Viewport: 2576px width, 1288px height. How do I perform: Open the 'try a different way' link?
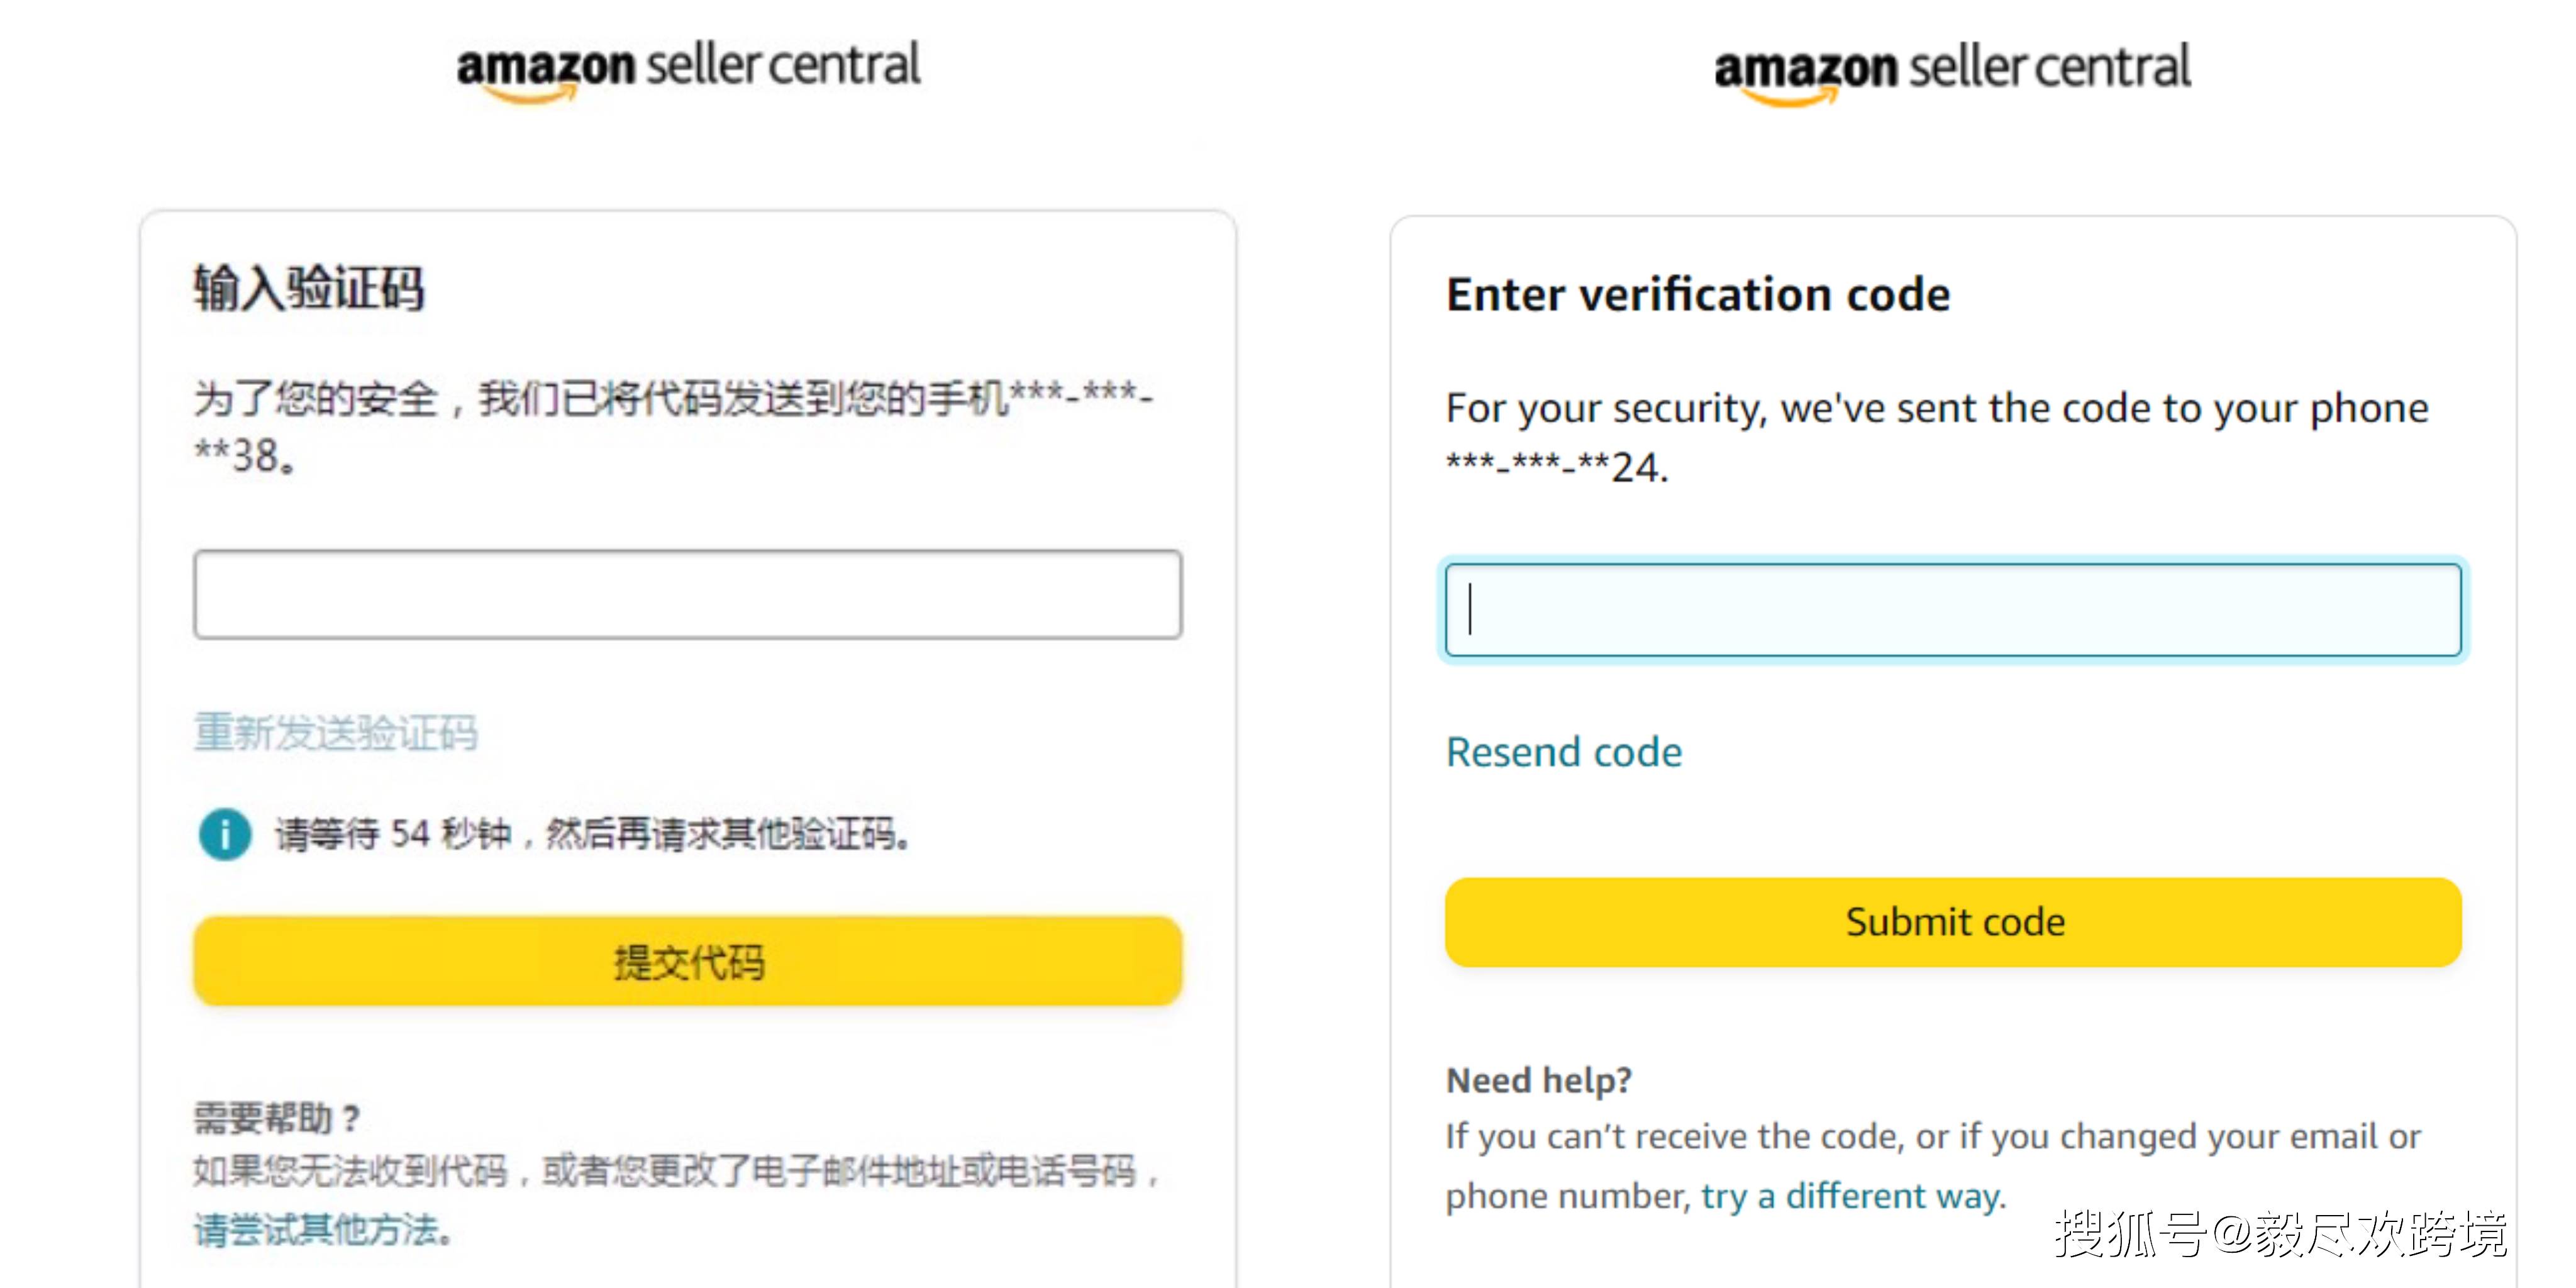(x=1853, y=1196)
